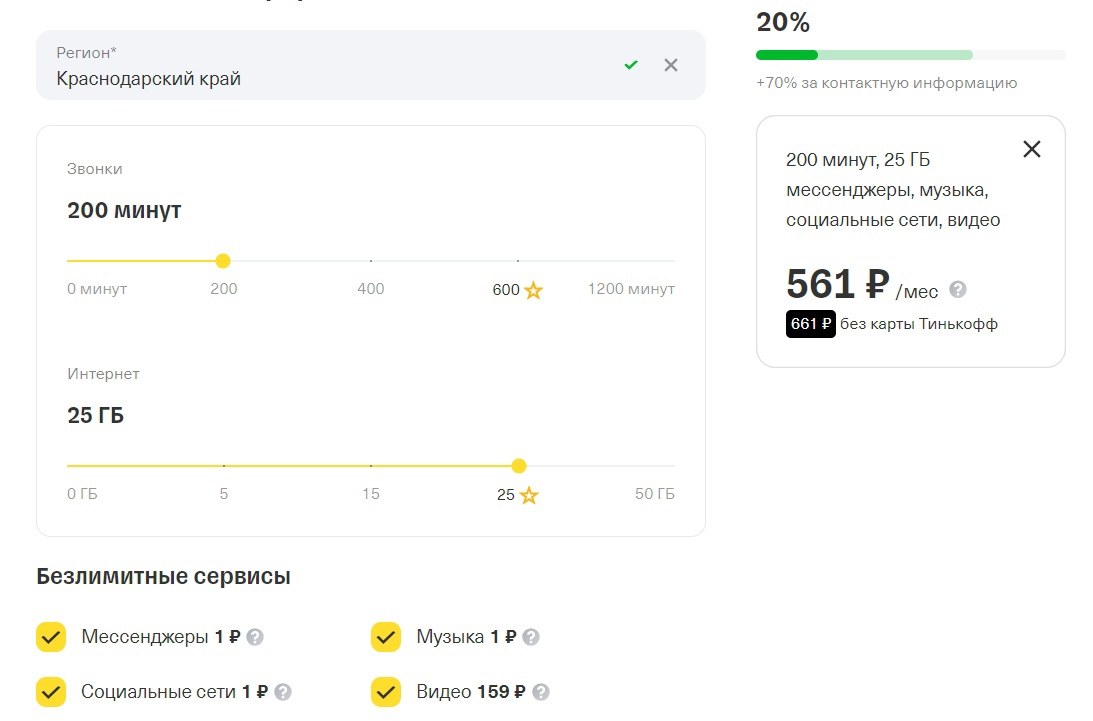The image size is (1093, 721).
Task: Click the help icon beside Видео 159 ₽
Action: [x=541, y=691]
